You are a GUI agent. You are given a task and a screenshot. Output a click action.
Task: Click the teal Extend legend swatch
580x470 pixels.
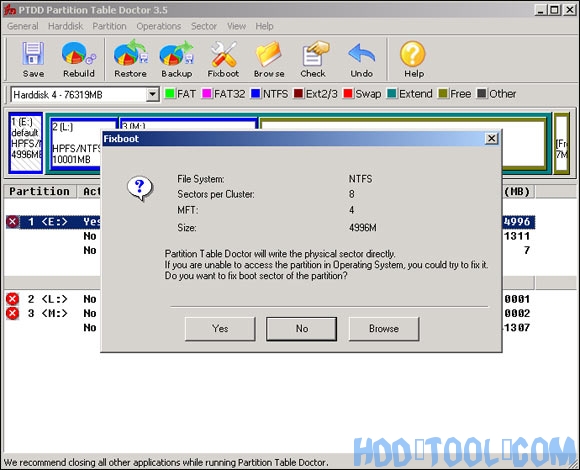coord(392,93)
